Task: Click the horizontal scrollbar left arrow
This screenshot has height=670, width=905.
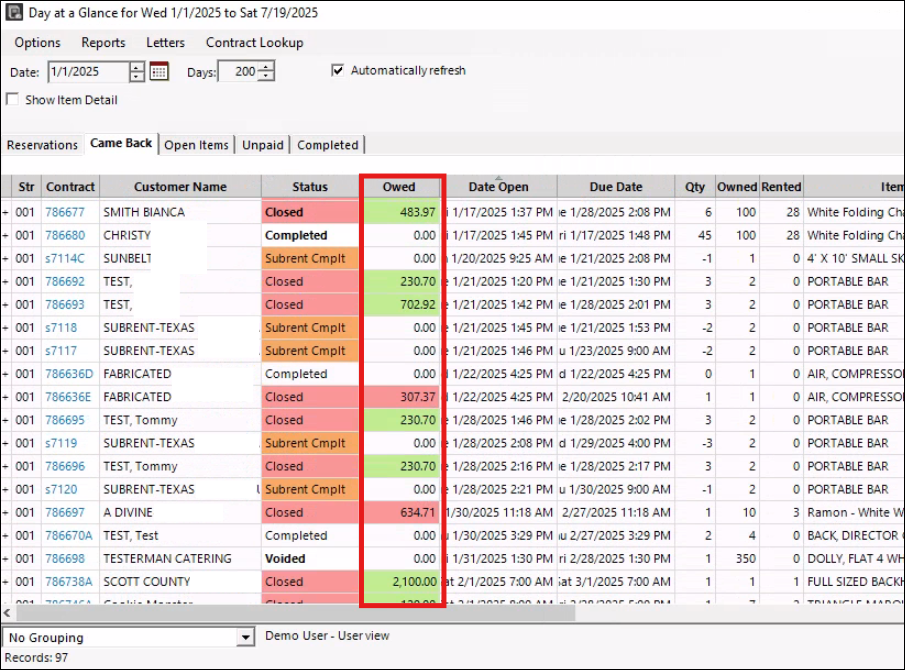Action: point(8,614)
